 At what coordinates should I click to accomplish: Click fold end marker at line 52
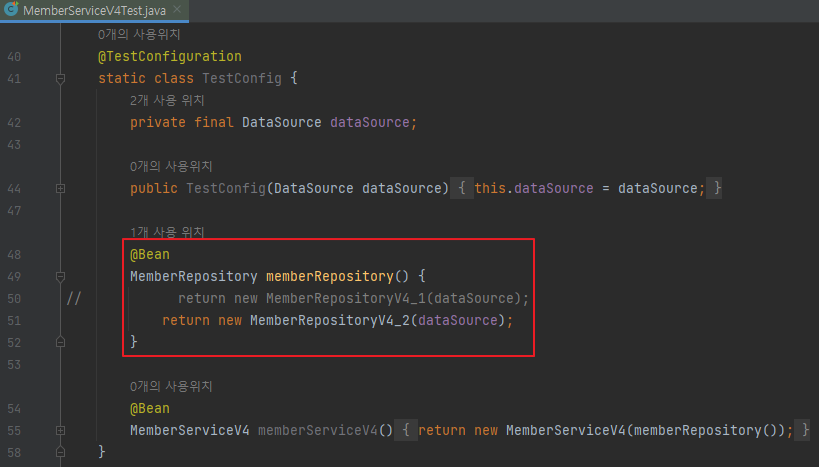tap(61, 342)
